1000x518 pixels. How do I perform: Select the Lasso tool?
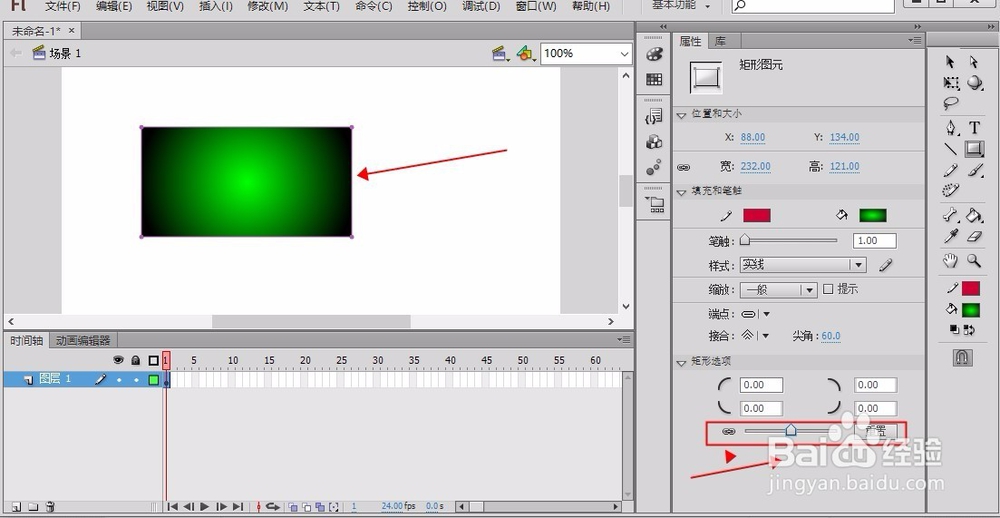tap(951, 103)
